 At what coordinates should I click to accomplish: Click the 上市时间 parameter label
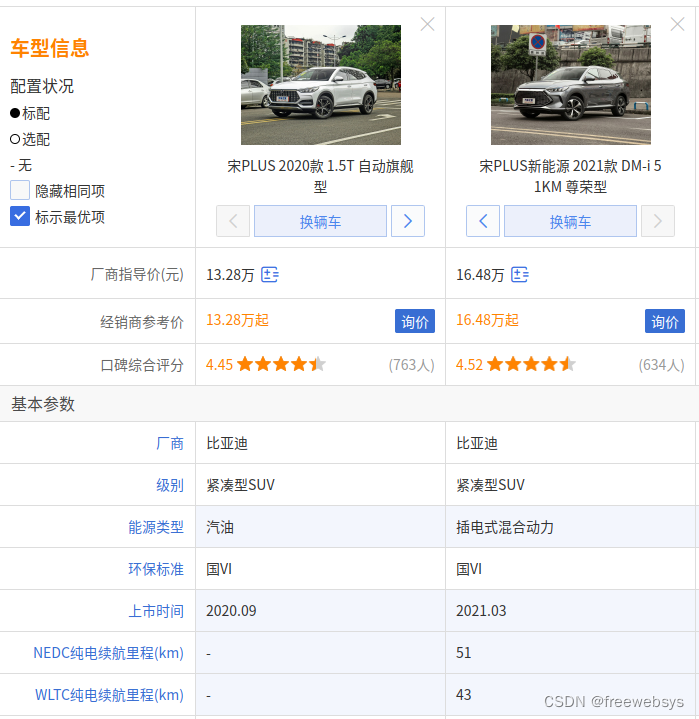pos(156,611)
